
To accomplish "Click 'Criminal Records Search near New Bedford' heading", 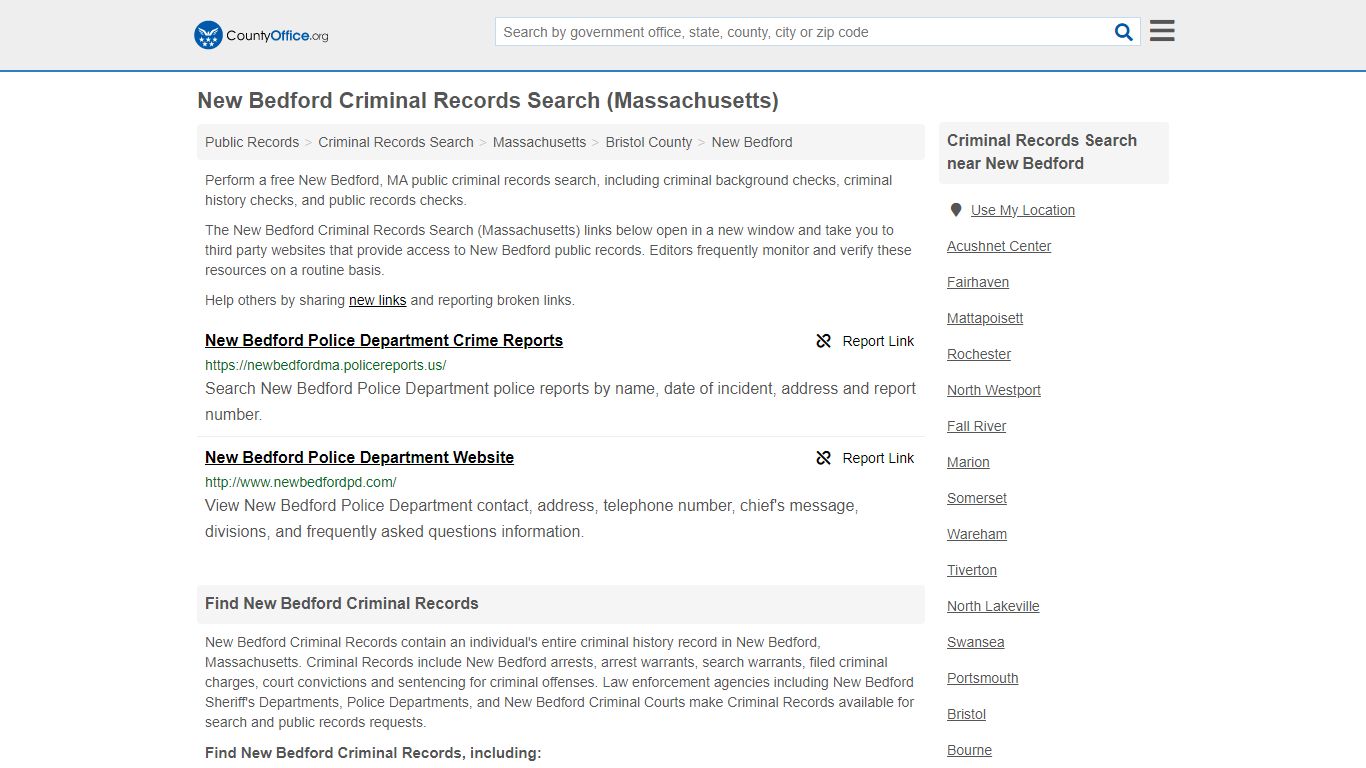I will point(1042,152).
